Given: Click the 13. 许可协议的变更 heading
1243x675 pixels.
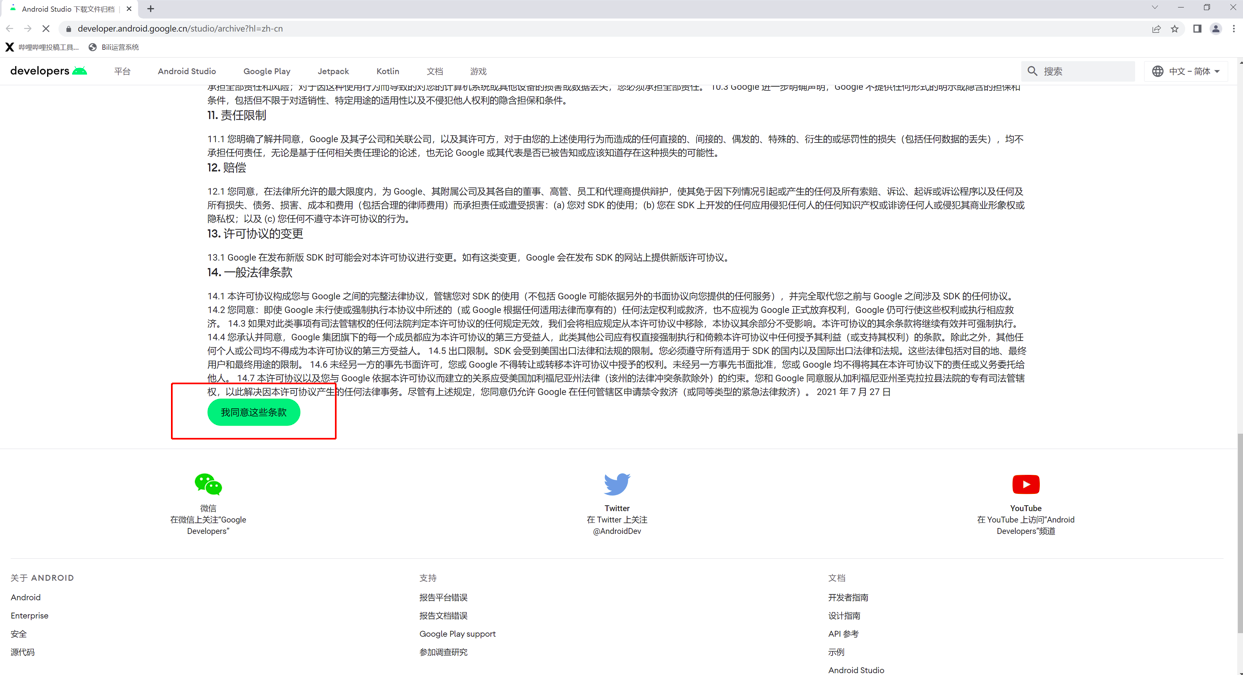Looking at the screenshot, I should tap(255, 233).
